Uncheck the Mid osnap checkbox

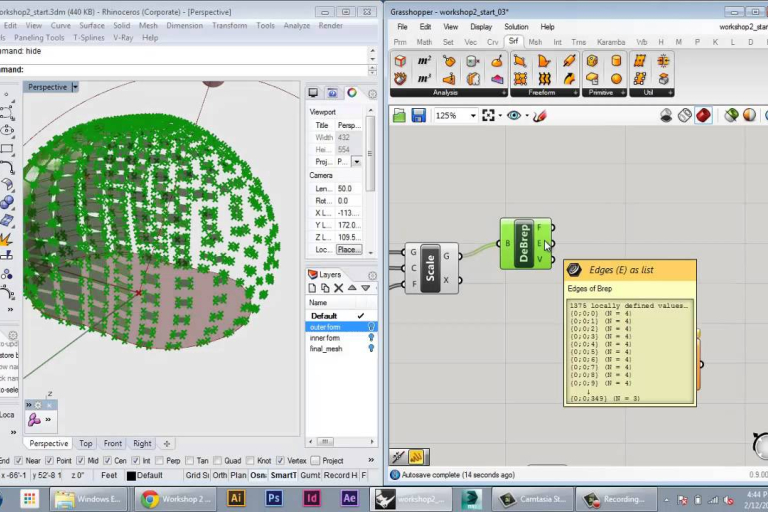coord(80,461)
